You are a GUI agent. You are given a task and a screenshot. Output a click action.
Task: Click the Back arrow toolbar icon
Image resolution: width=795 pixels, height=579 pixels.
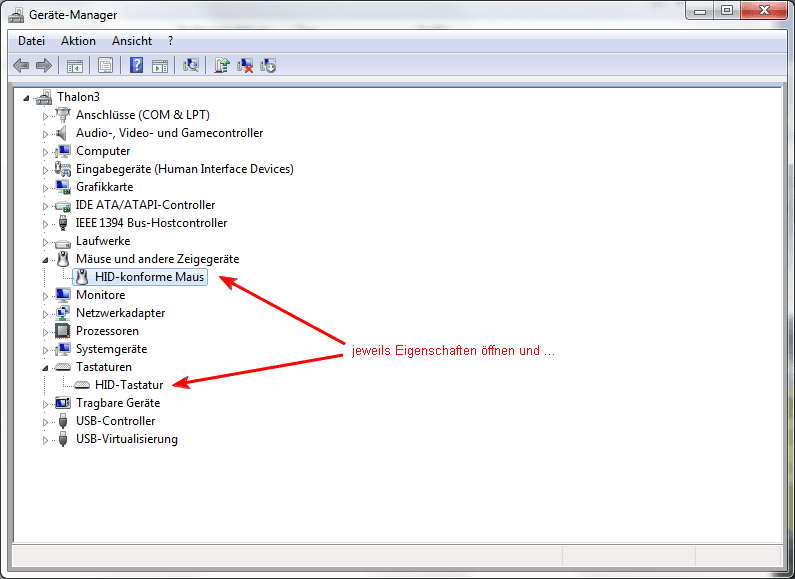pos(21,65)
